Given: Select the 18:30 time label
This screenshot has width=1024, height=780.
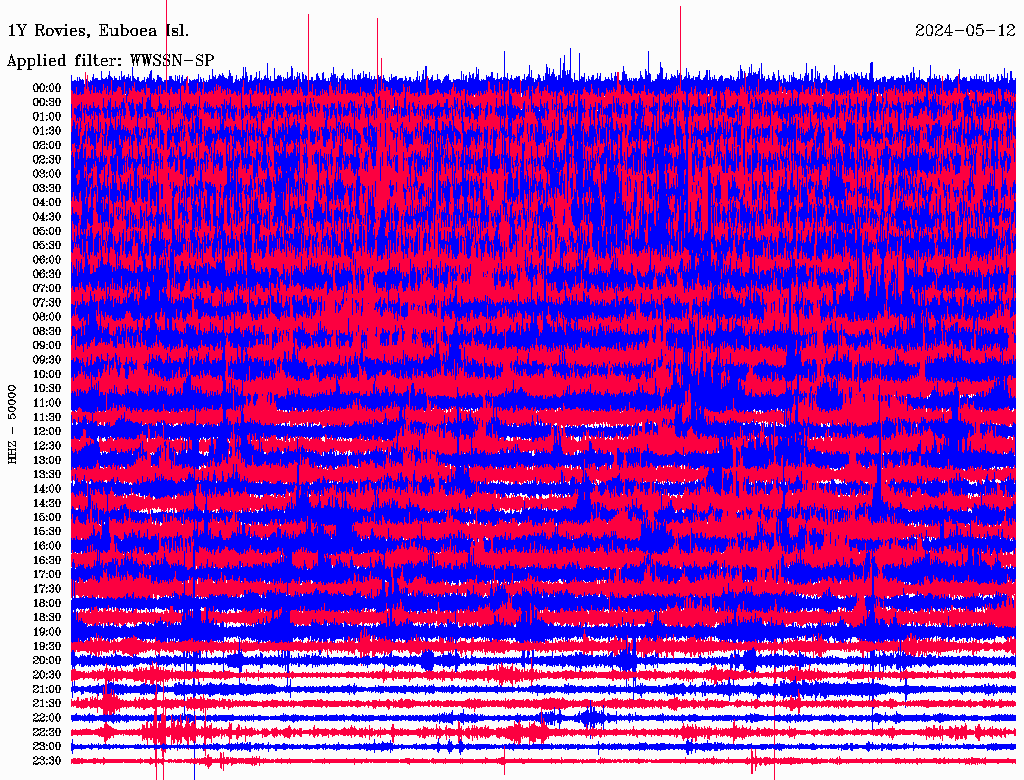Looking at the screenshot, I should click(47, 618).
